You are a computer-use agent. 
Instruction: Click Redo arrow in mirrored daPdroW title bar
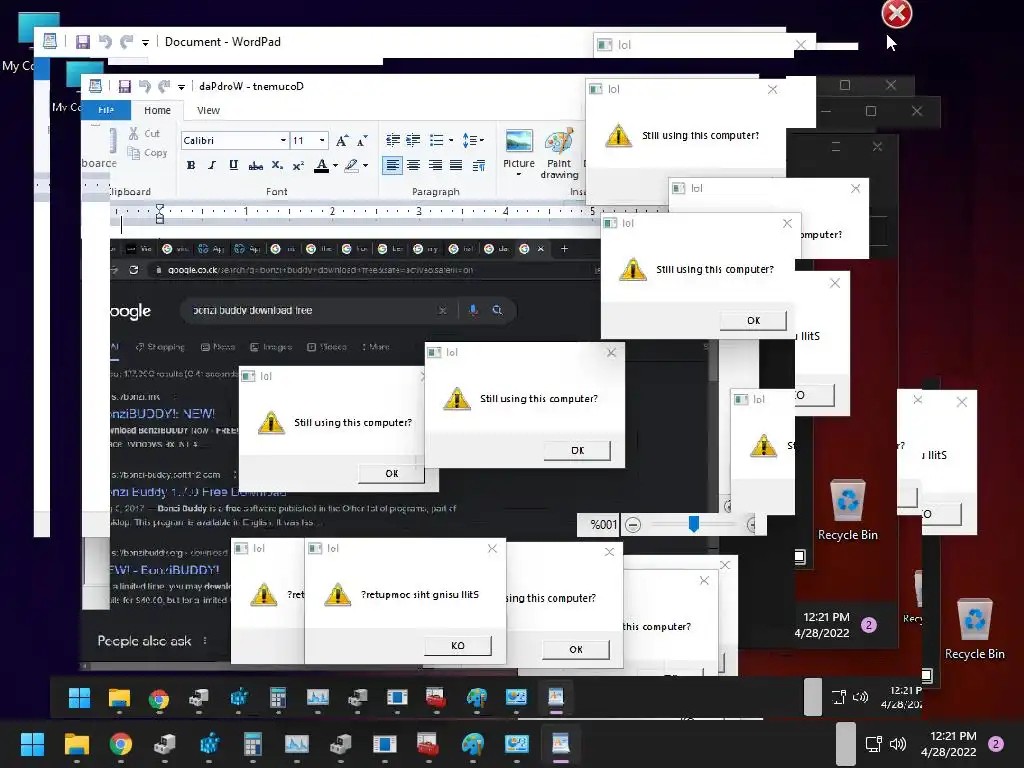tap(164, 86)
